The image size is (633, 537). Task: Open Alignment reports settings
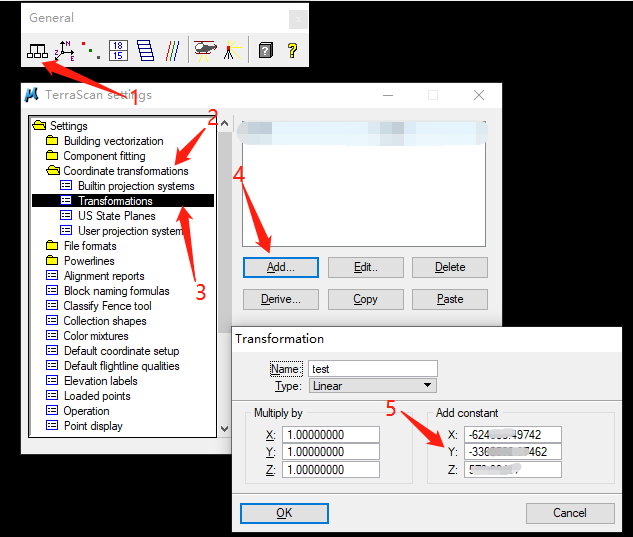pyautogui.click(x=104, y=276)
